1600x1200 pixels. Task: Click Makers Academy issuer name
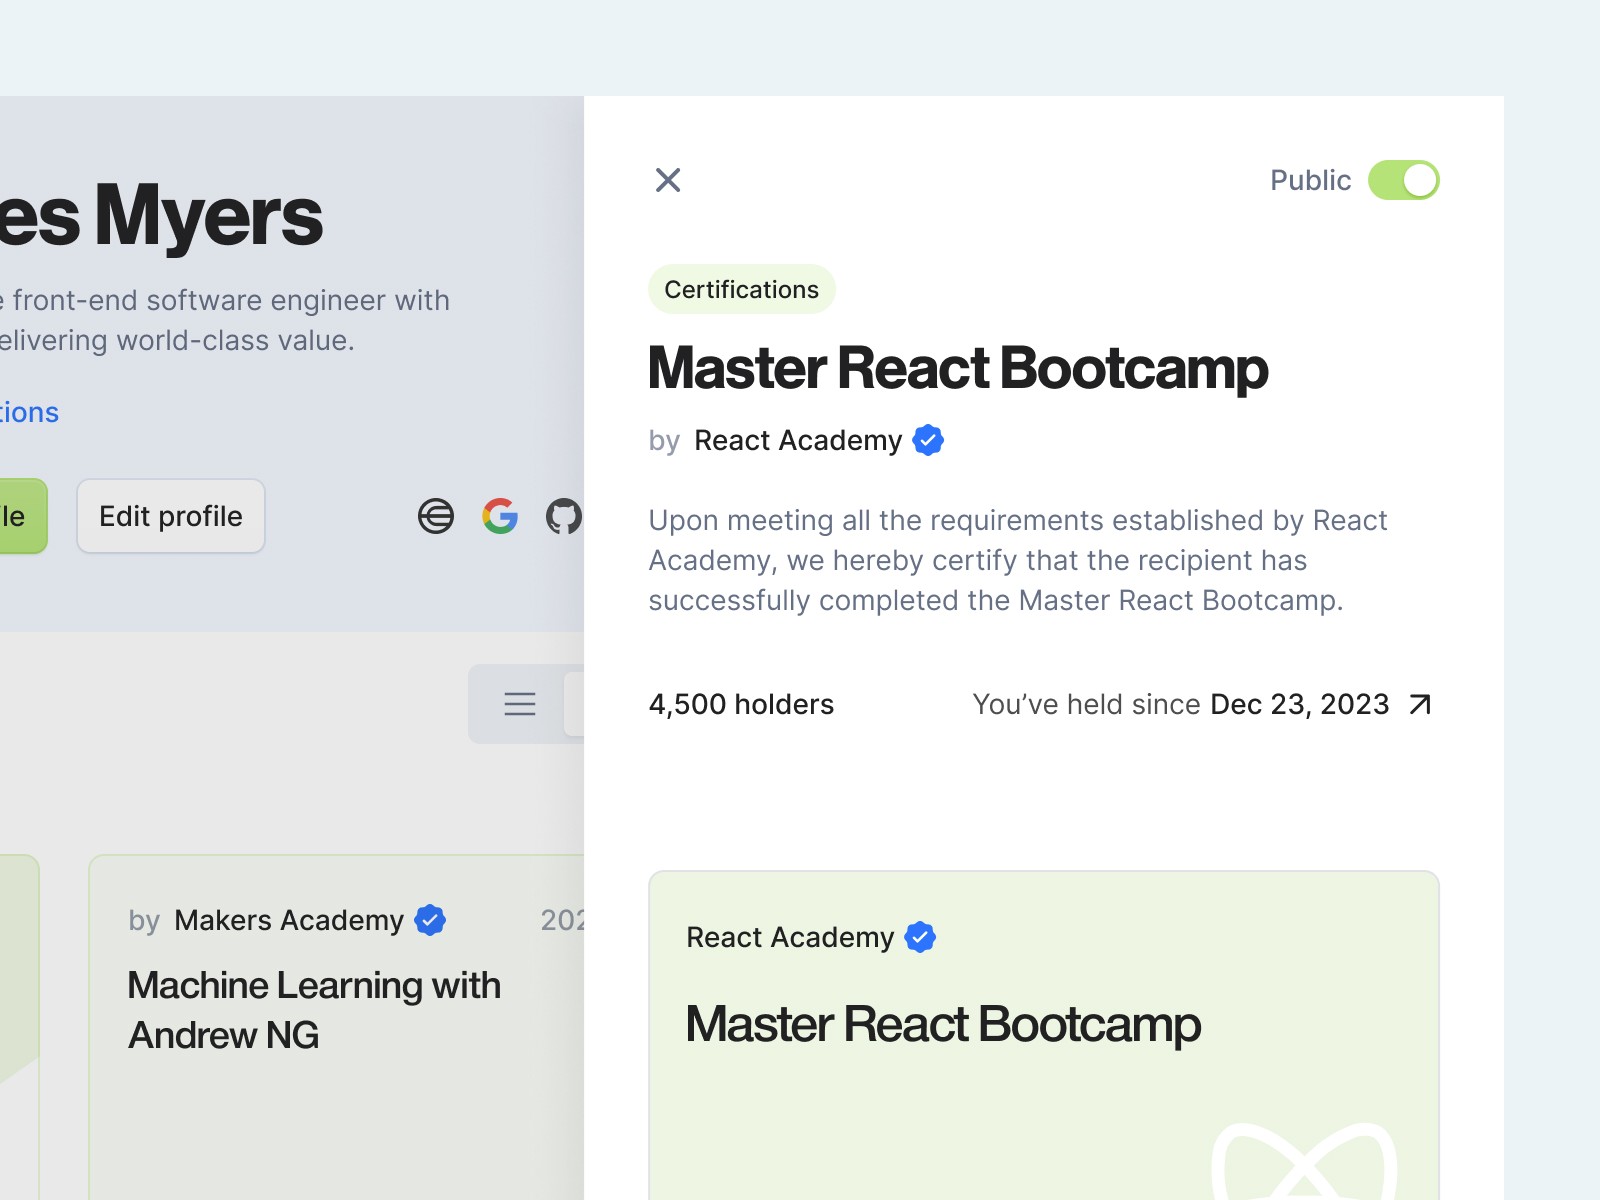tap(289, 920)
